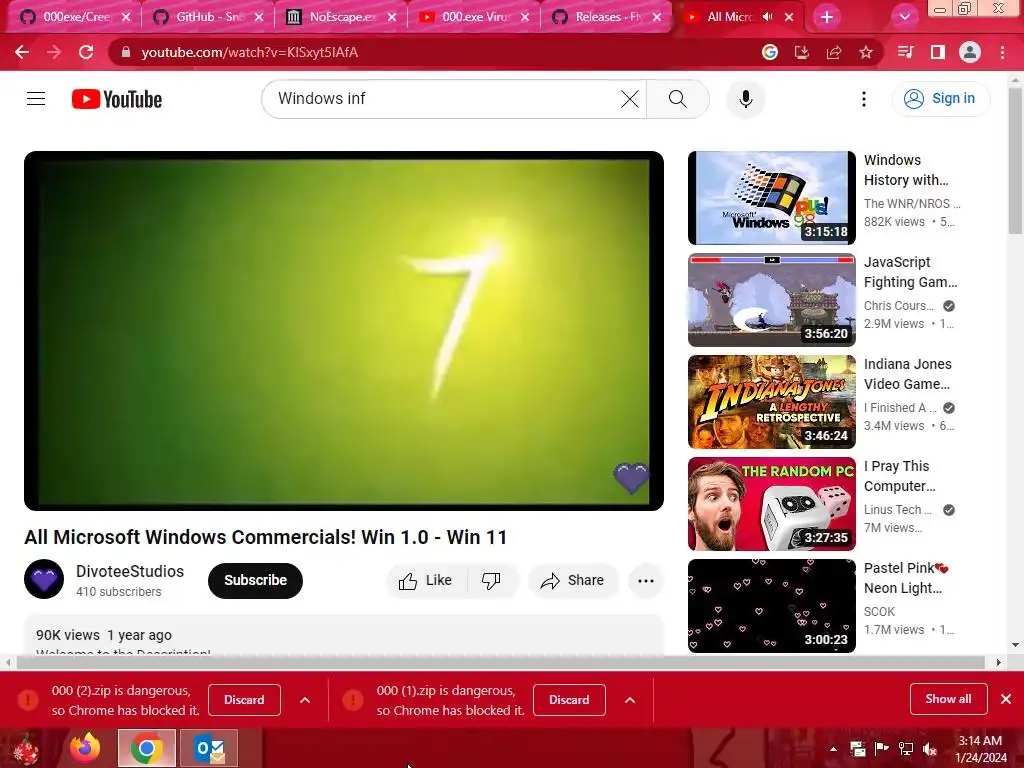Viewport: 1024px width, 768px height.
Task: Open taskbar clock 3:14 AM
Action: [x=980, y=749]
